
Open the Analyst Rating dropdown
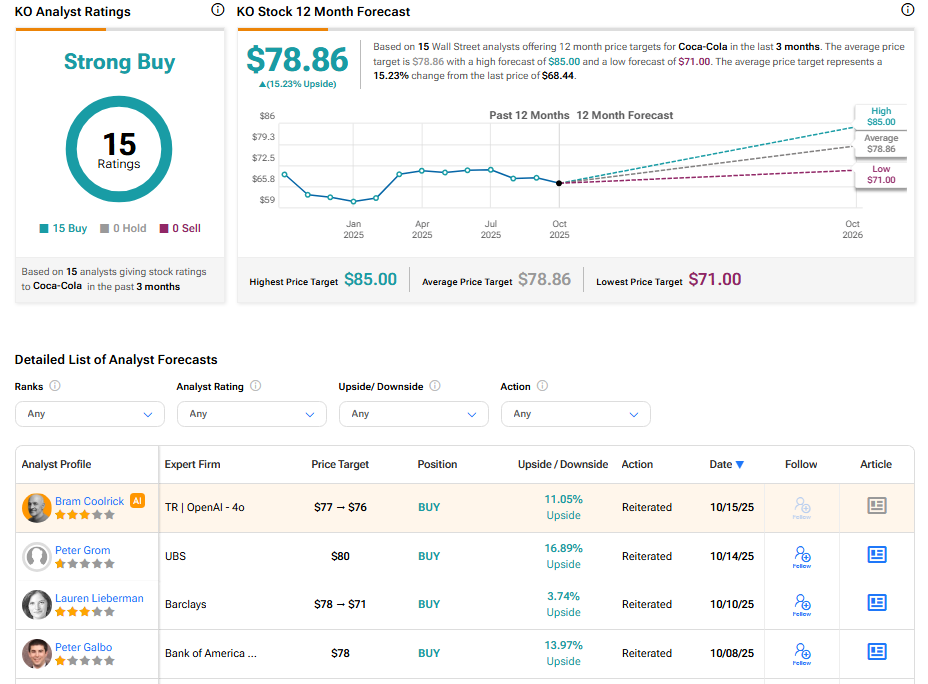coord(251,414)
